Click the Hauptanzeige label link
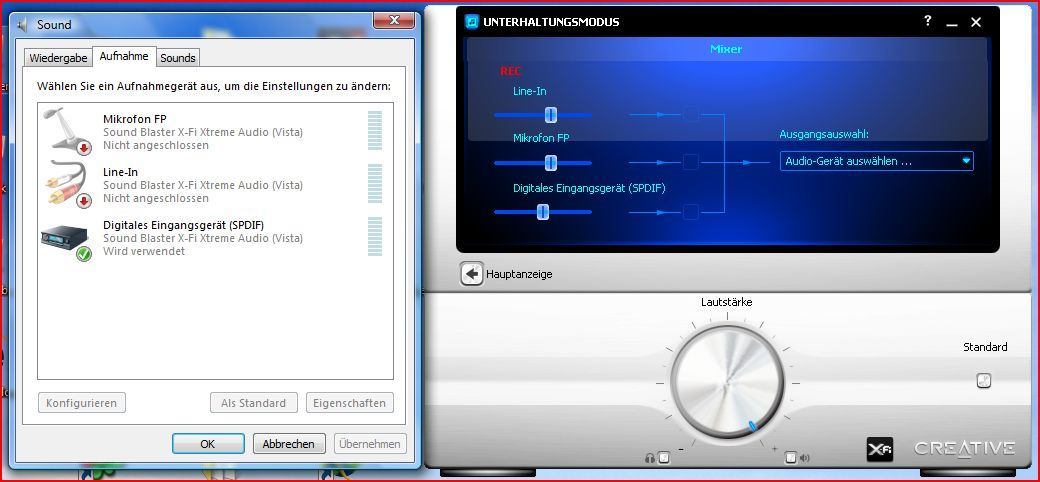1040x482 pixels. tap(519, 274)
